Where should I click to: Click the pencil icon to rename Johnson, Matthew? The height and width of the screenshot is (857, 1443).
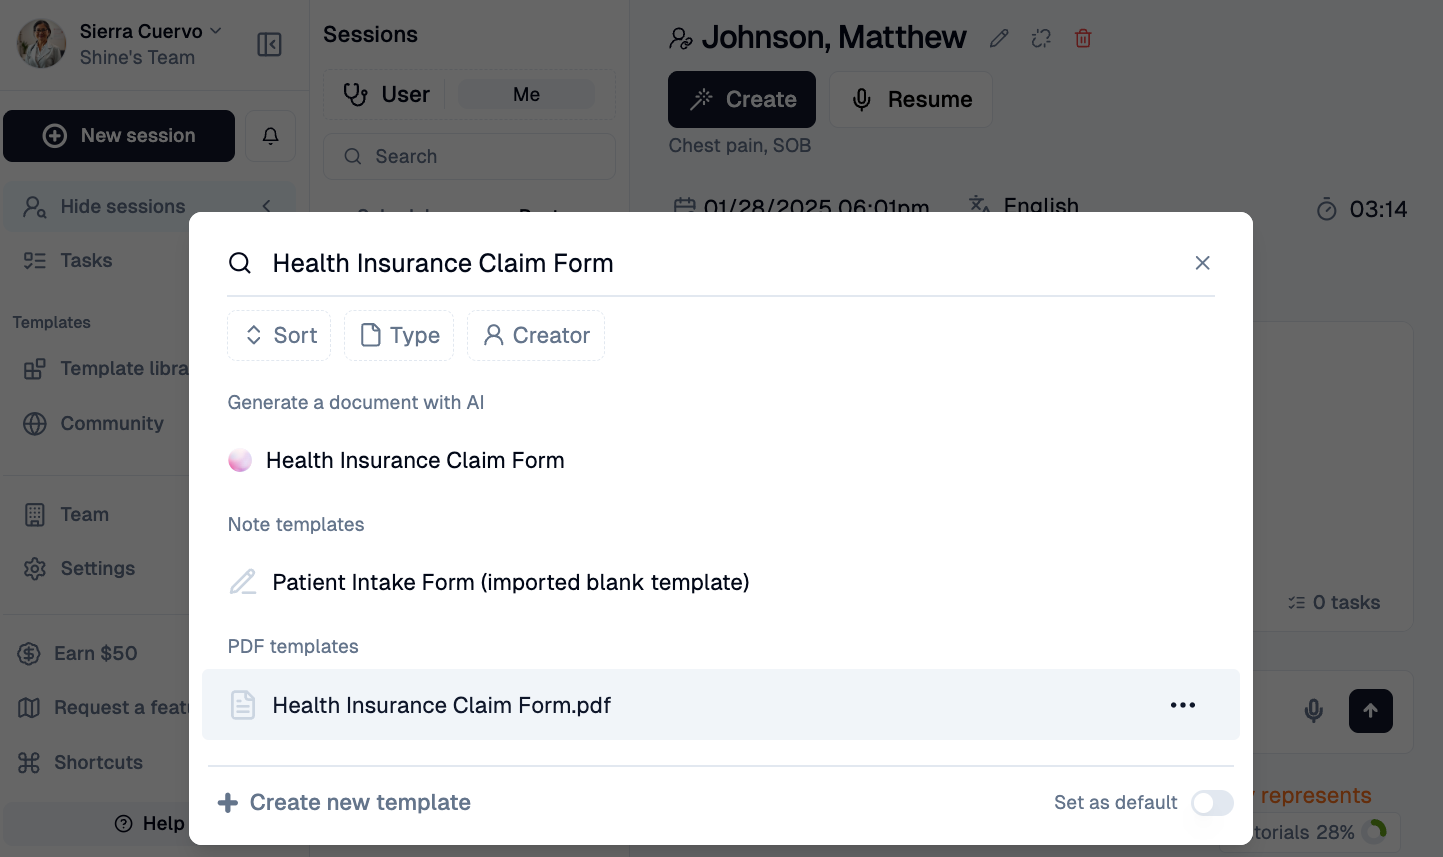click(x=999, y=37)
